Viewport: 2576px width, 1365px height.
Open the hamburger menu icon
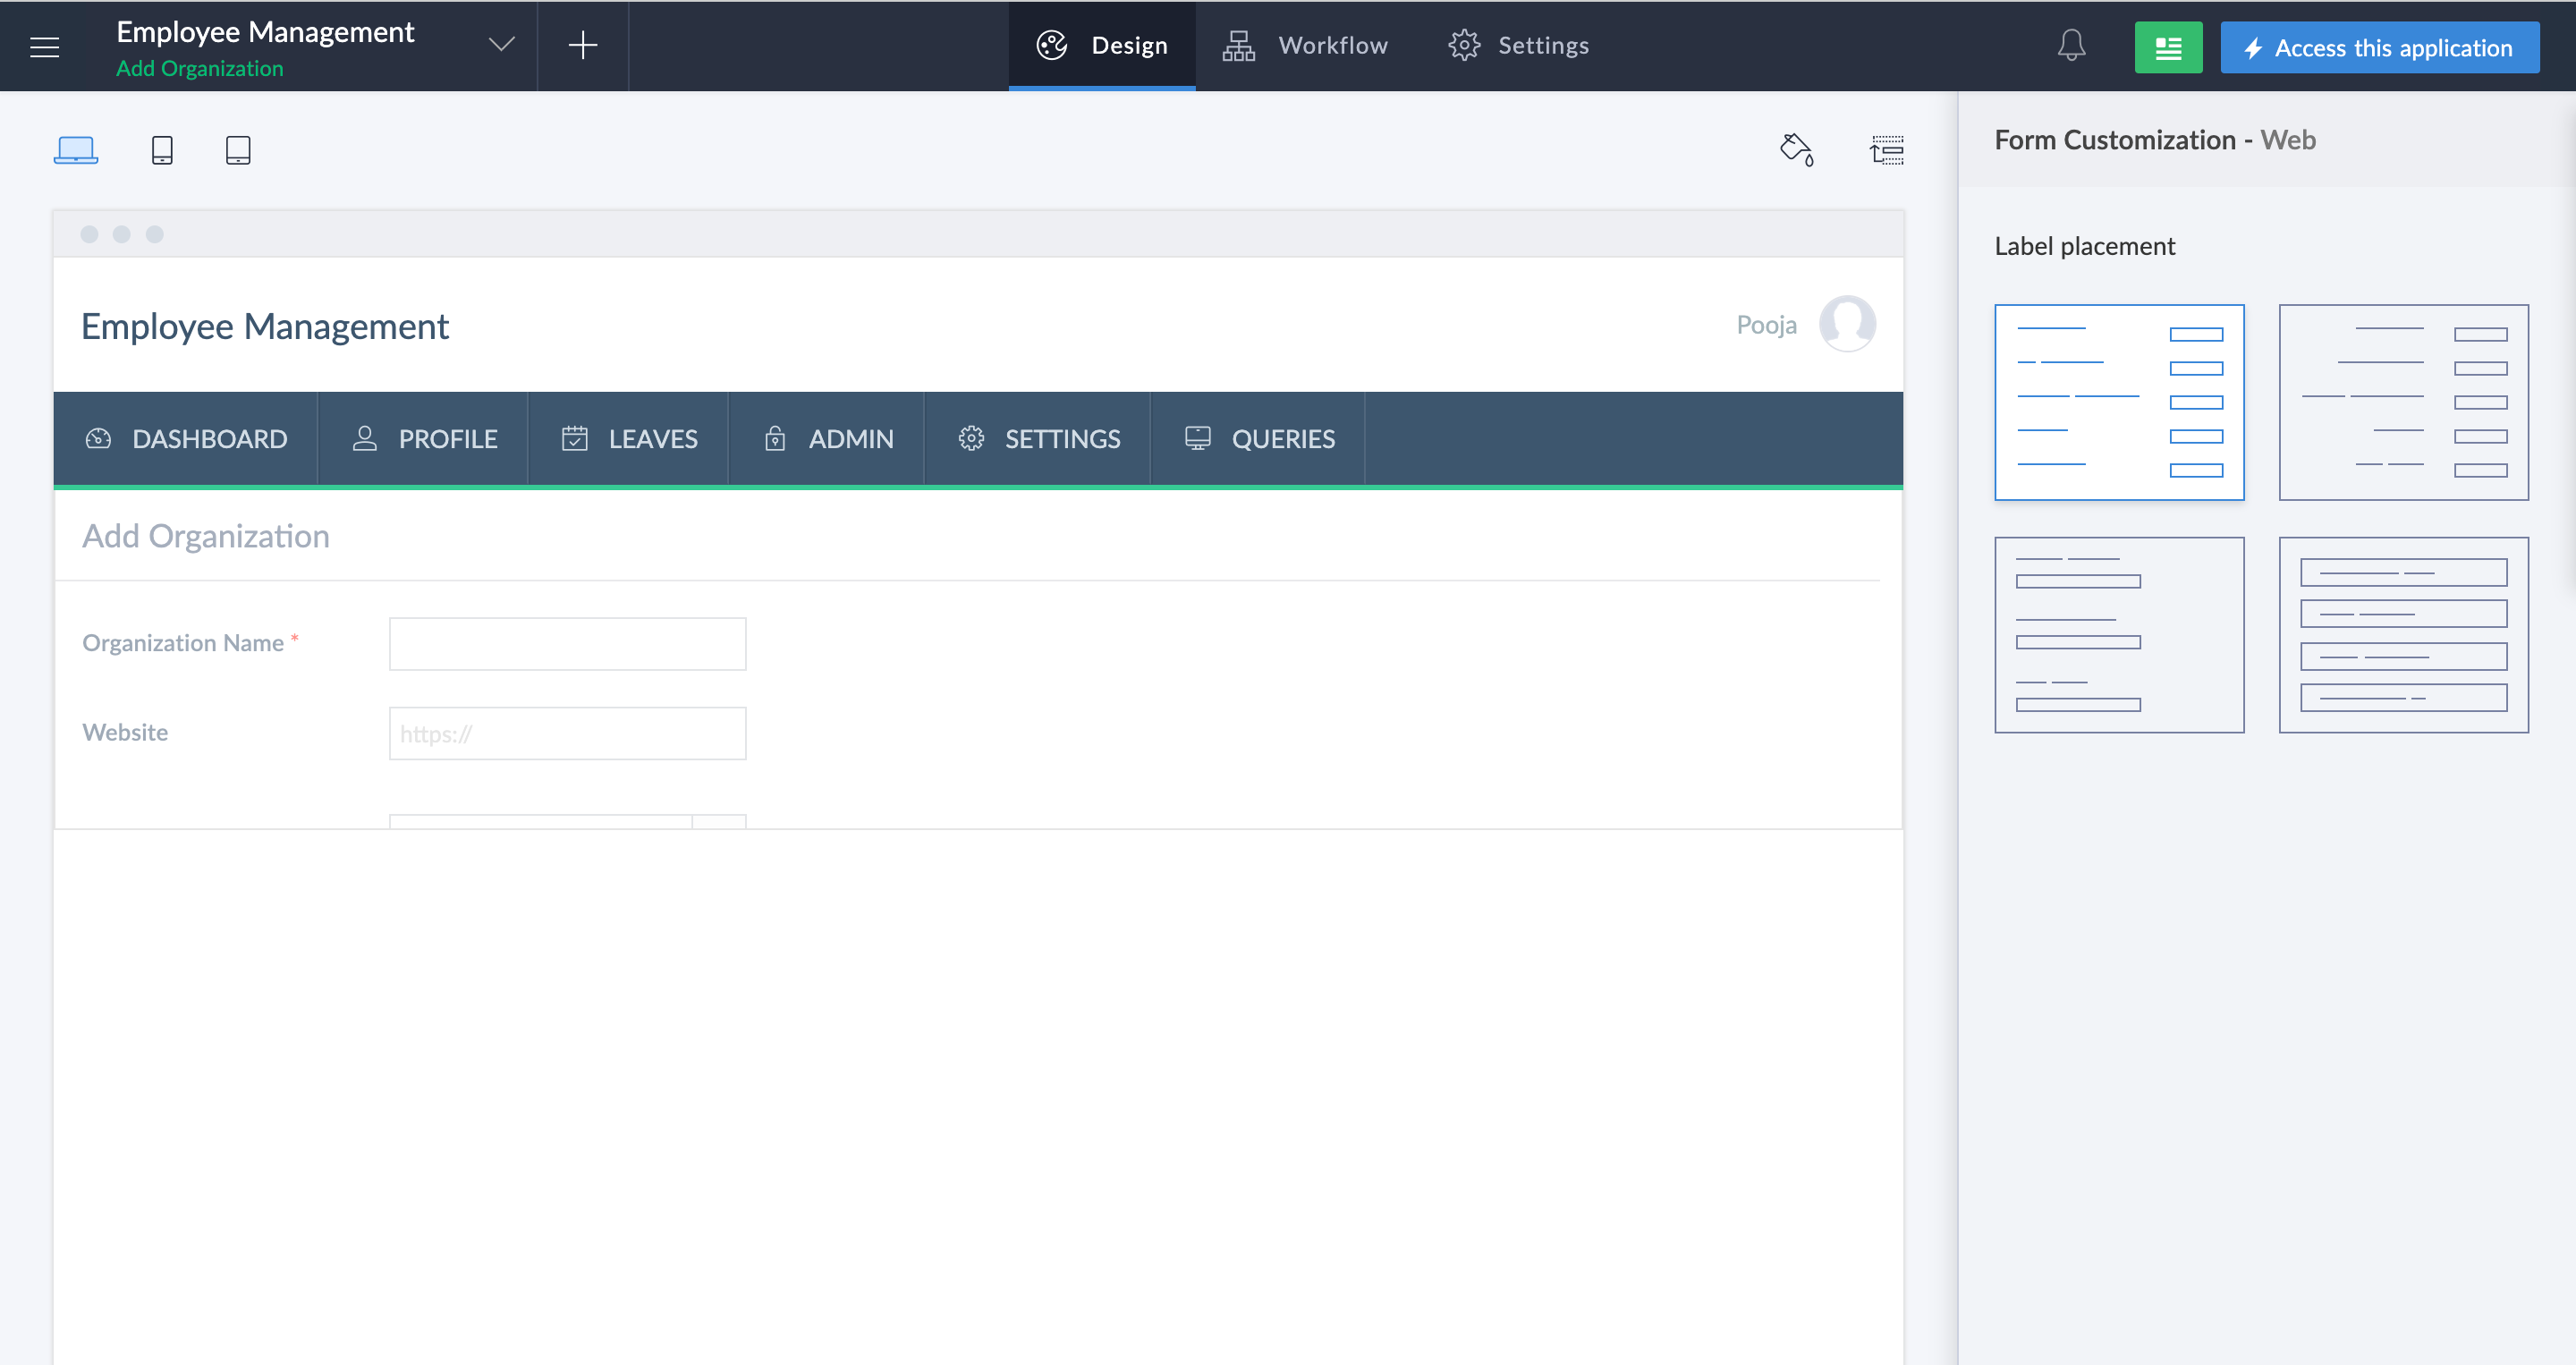[x=45, y=46]
